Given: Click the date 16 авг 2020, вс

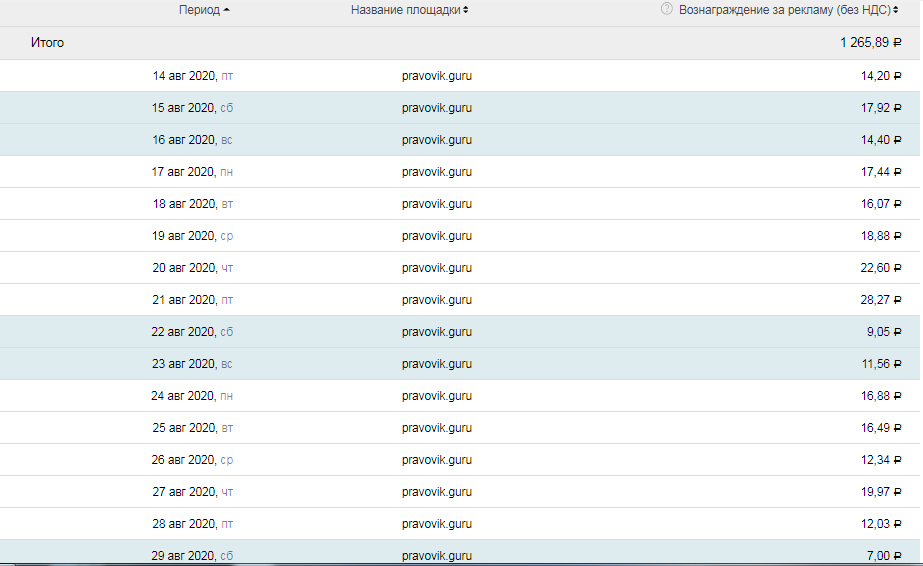Looking at the screenshot, I should point(192,140).
